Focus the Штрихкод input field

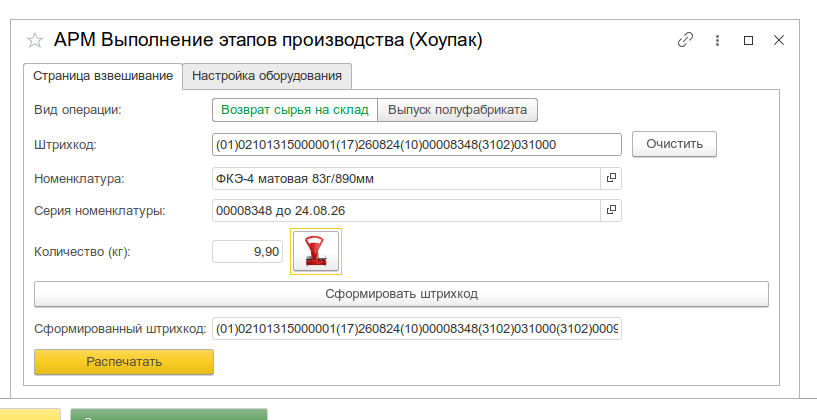pos(417,145)
